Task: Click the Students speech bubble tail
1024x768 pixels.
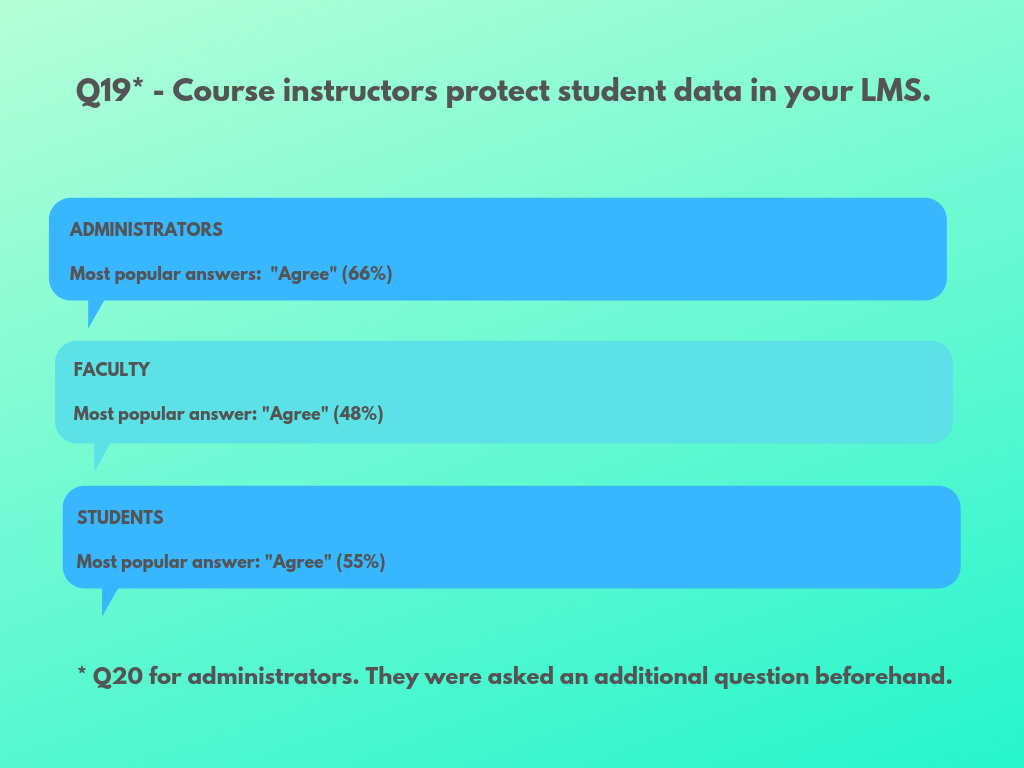Action: click(107, 600)
